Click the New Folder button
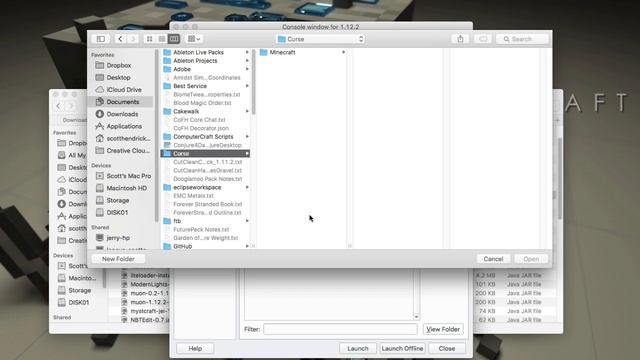Screen dimensions: 640x360 point(118,259)
